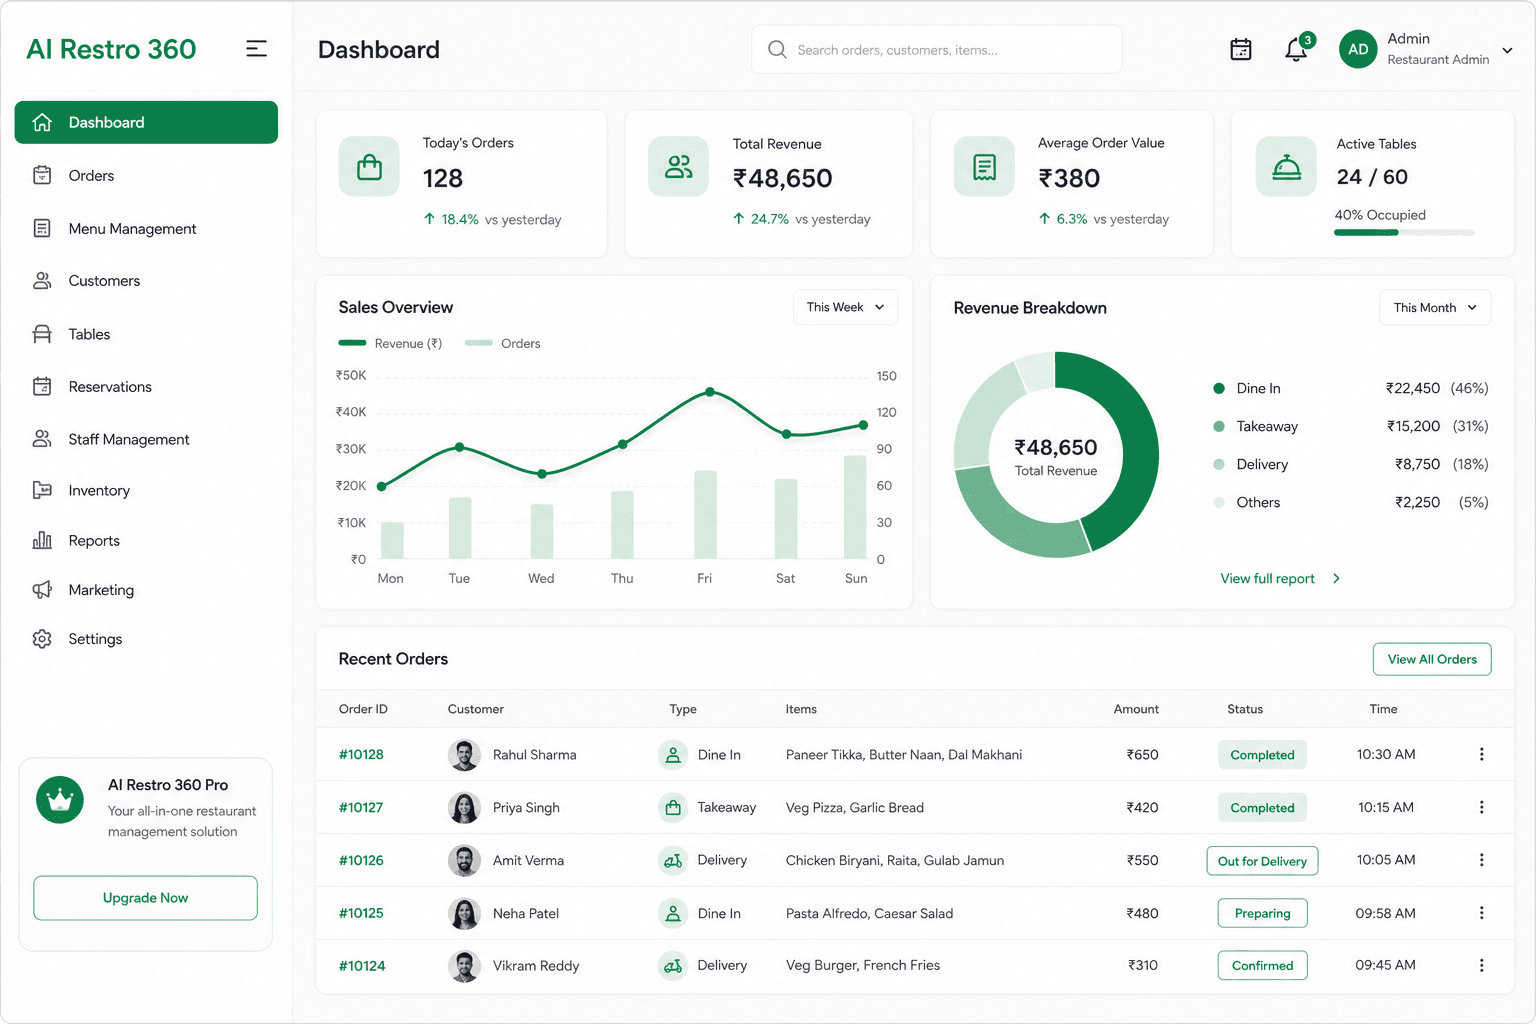The image size is (1536, 1024).
Task: Click the Today's Orders bag icon
Action: [369, 166]
